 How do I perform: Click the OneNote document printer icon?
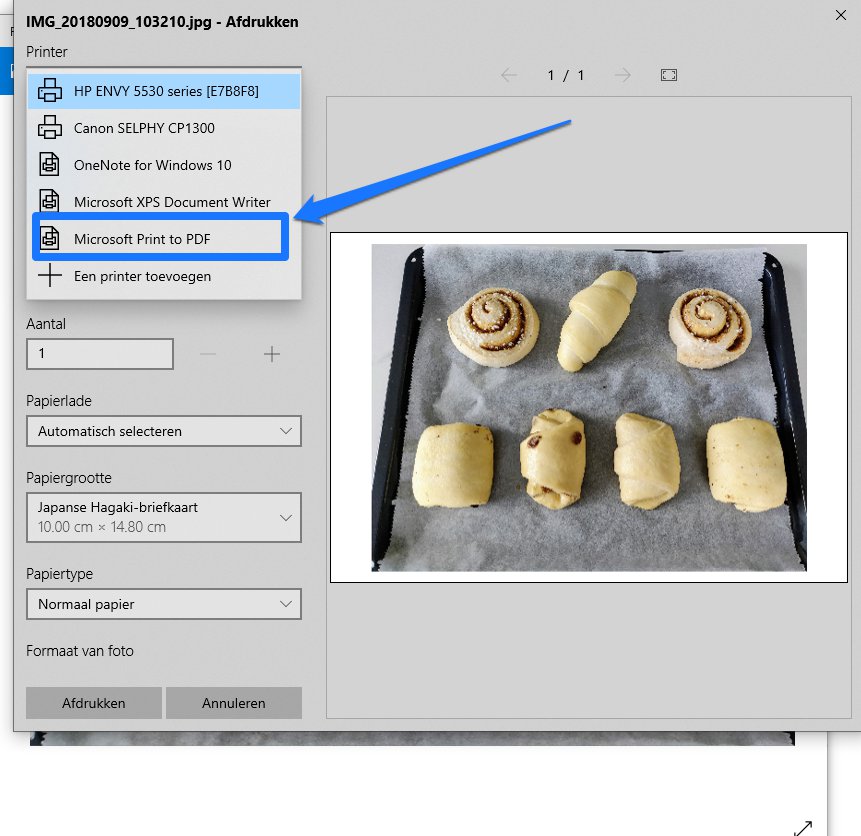tap(49, 164)
